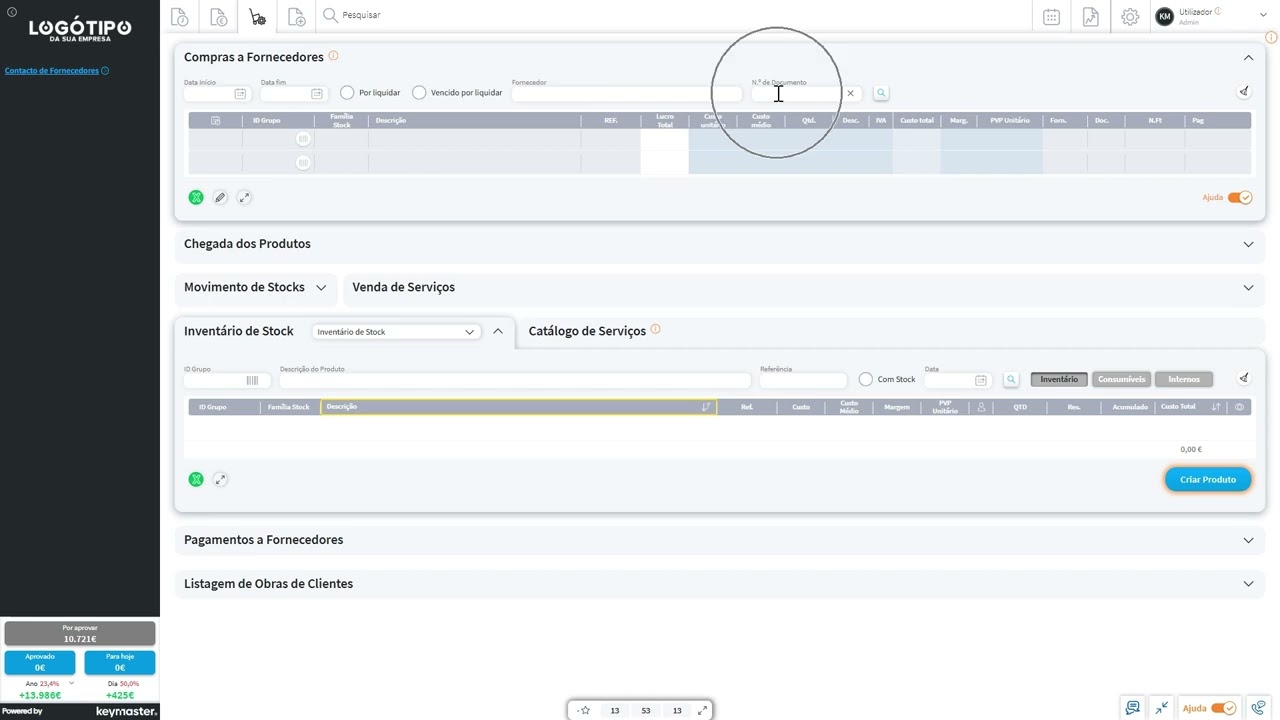
Task: Open the Data fim calendar picker
Action: 316,94
